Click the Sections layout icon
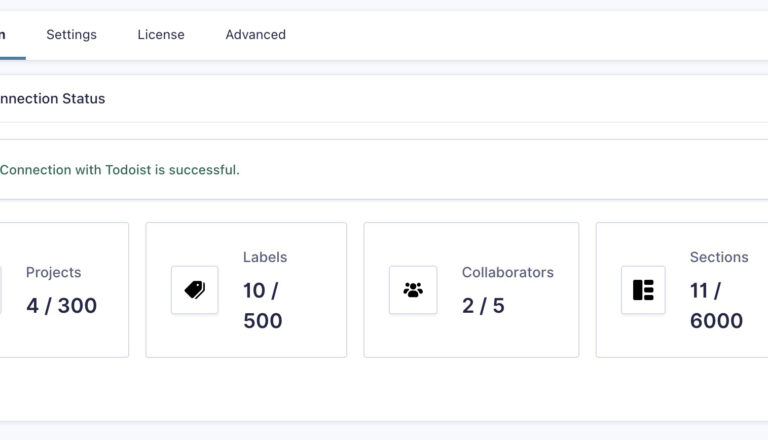This screenshot has height=440, width=768. tap(643, 290)
